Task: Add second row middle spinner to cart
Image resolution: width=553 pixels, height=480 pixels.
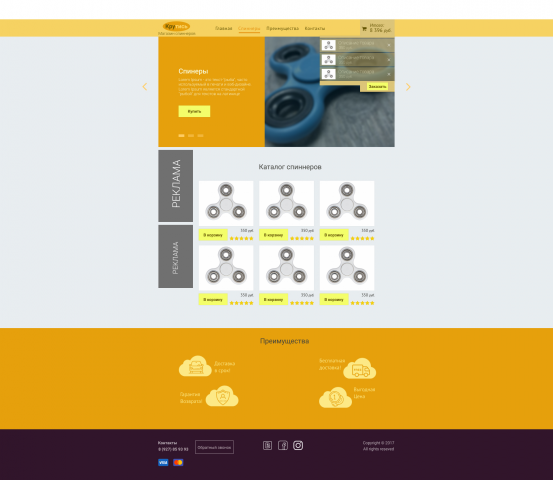Action: pos(274,299)
